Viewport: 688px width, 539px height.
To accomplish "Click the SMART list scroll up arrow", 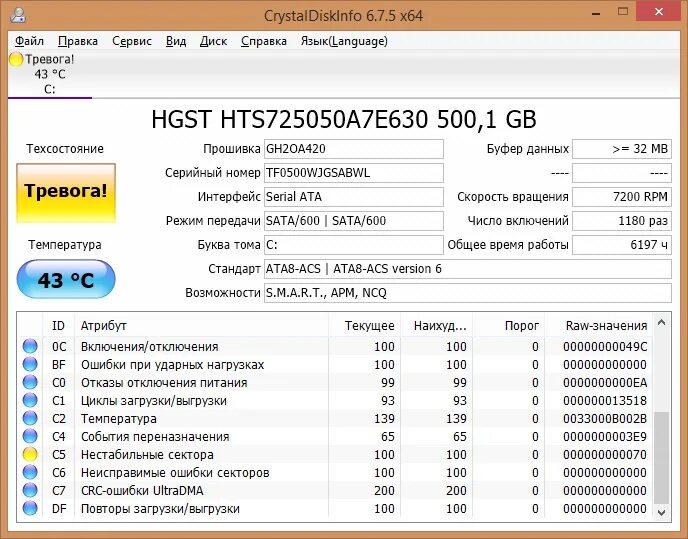I will coord(662,323).
